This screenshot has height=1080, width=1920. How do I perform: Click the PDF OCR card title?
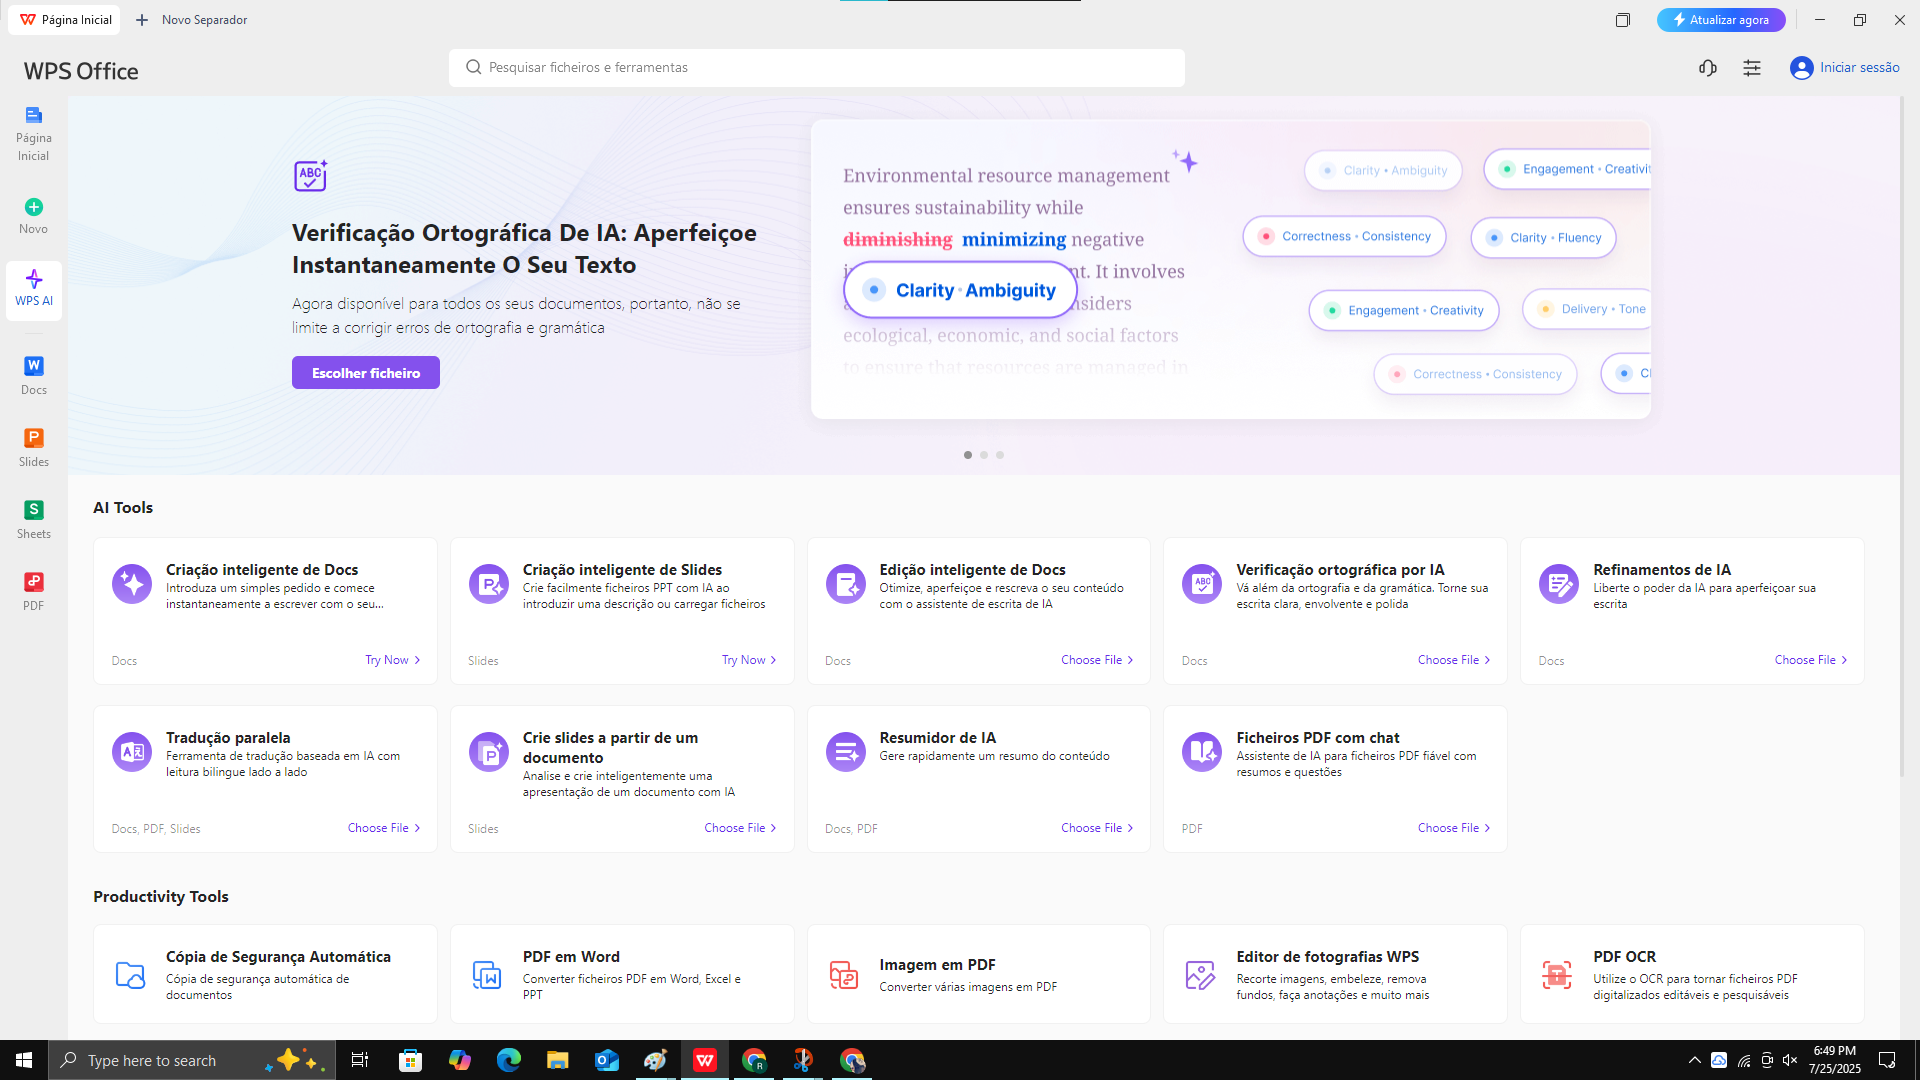point(1624,957)
